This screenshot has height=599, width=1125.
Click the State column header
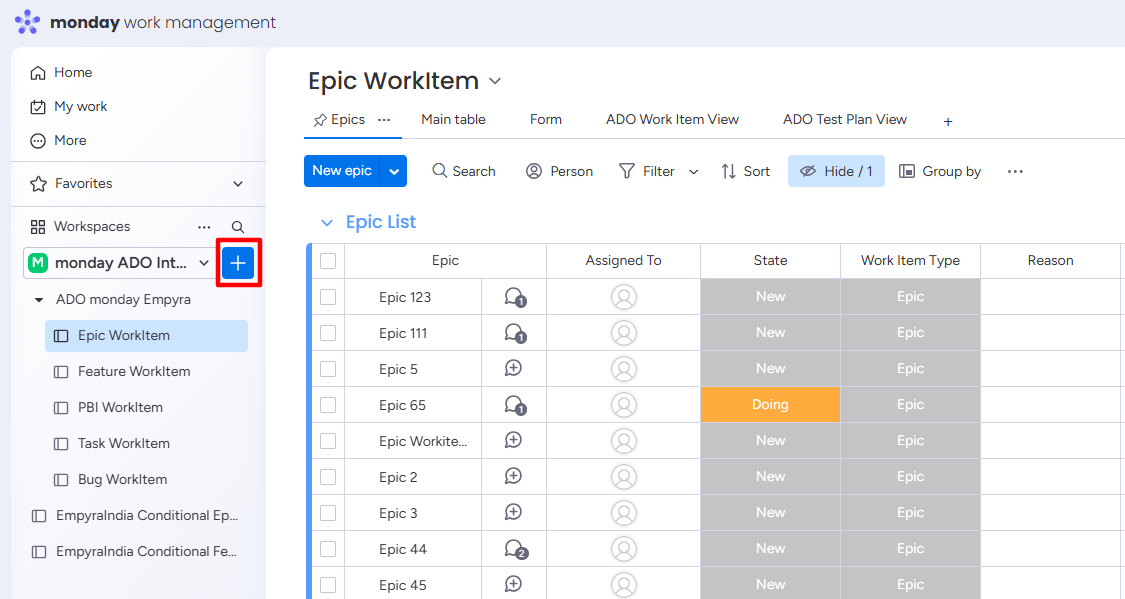point(771,261)
